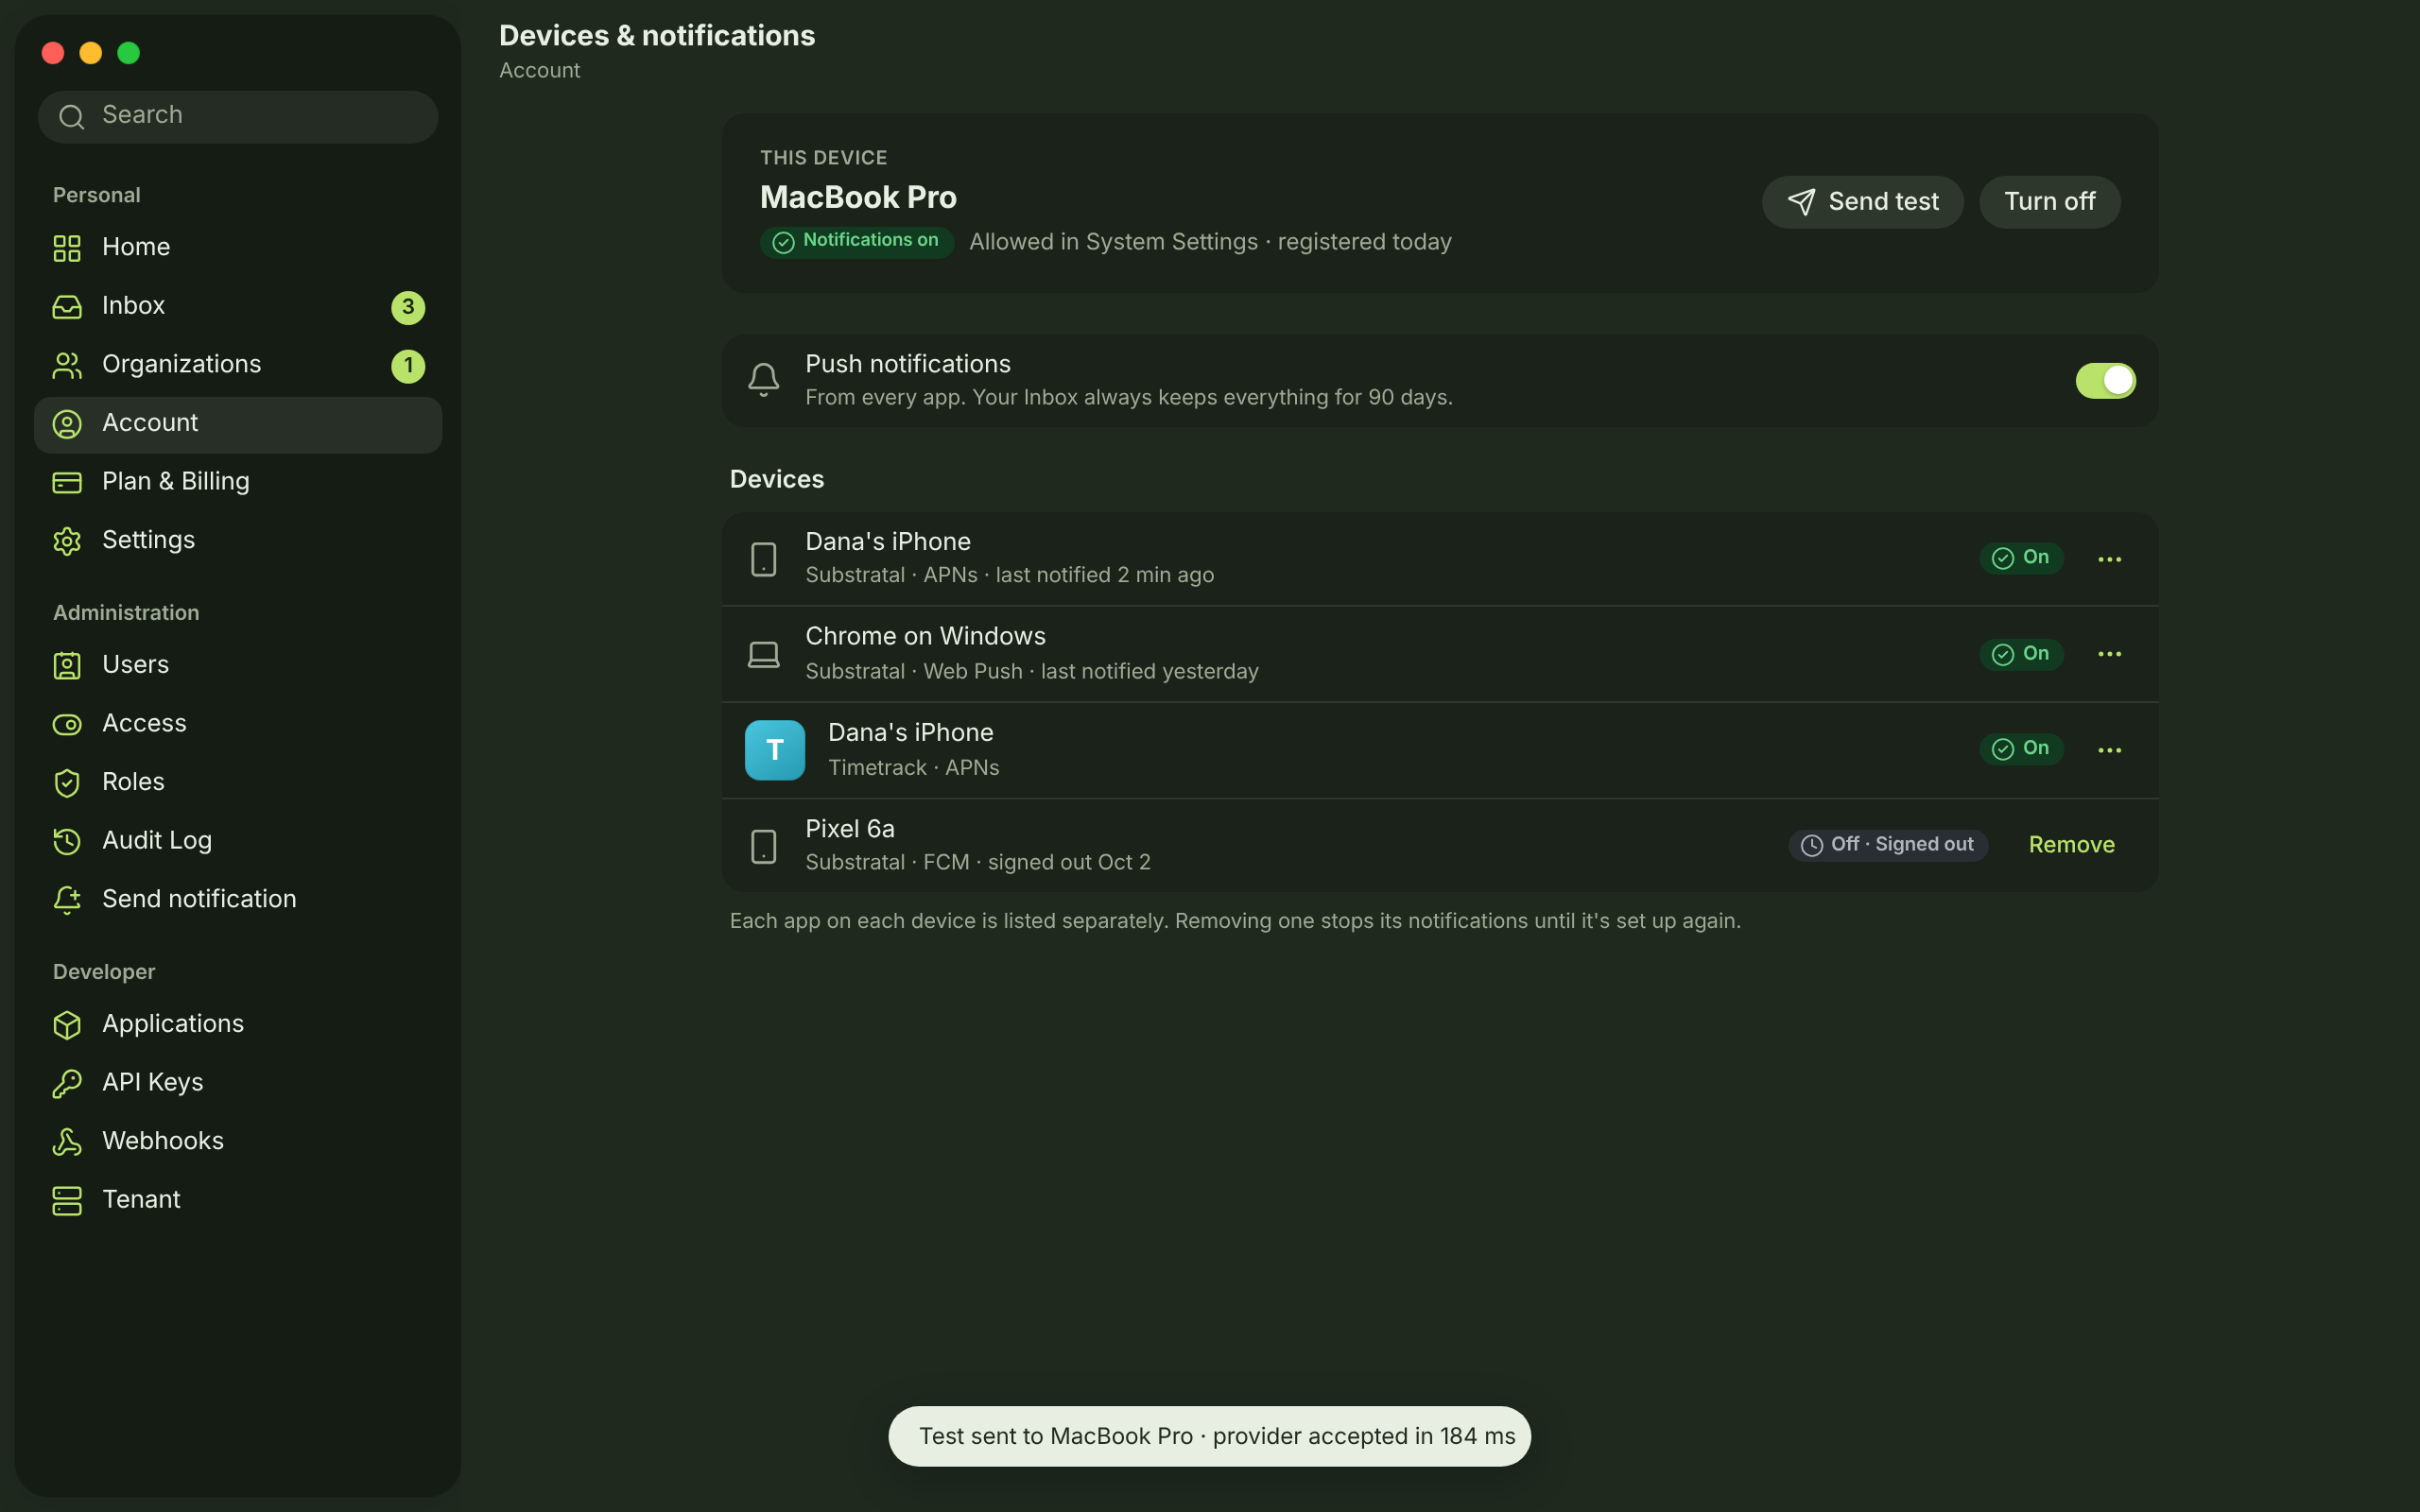2420x1512 pixels.
Task: Click the search magnifier icon
Action: tap(71, 117)
